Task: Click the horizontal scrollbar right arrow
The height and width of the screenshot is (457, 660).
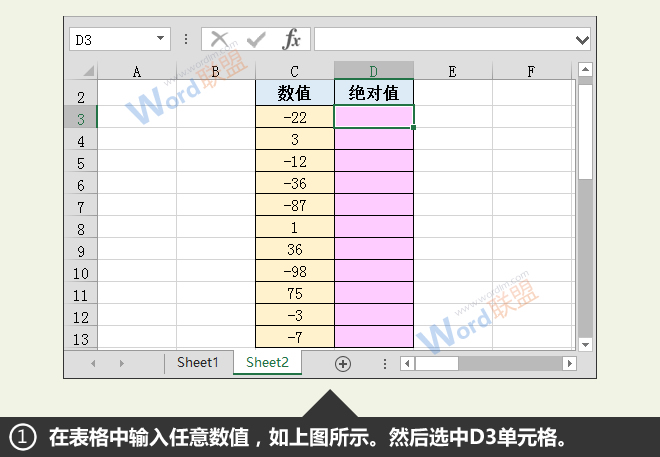Action: pyautogui.click(x=570, y=363)
